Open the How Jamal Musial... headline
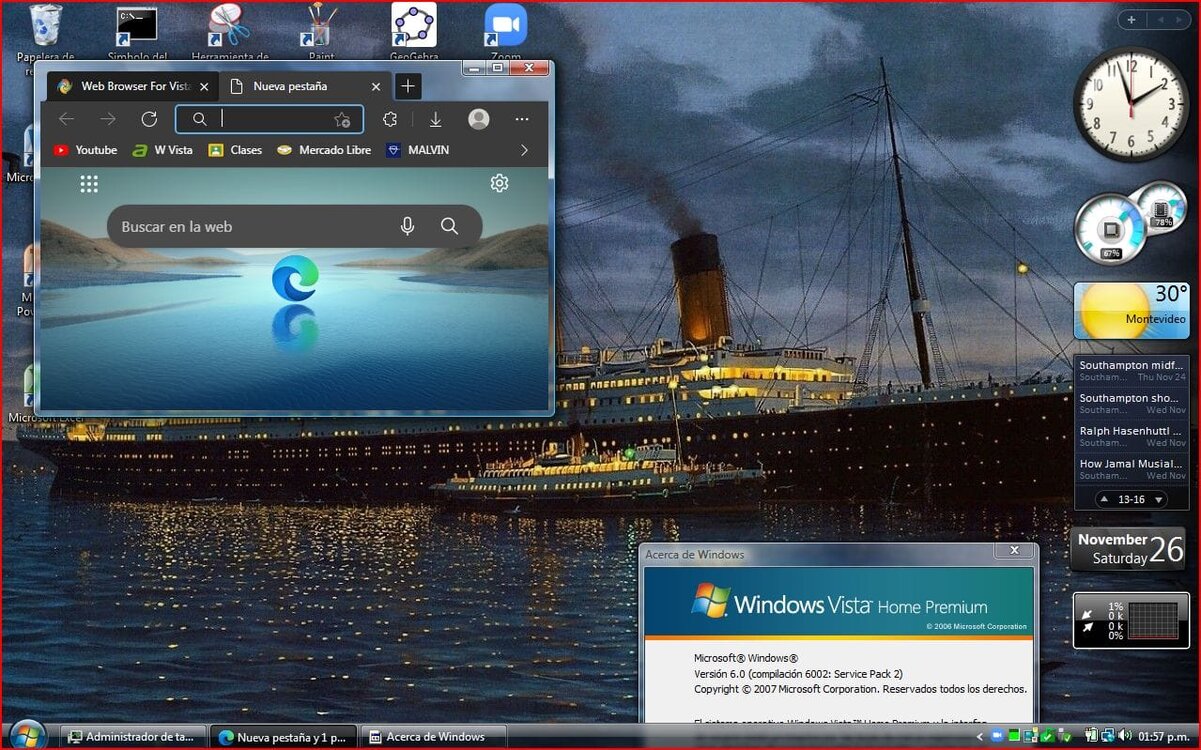1201x750 pixels. click(1131, 469)
